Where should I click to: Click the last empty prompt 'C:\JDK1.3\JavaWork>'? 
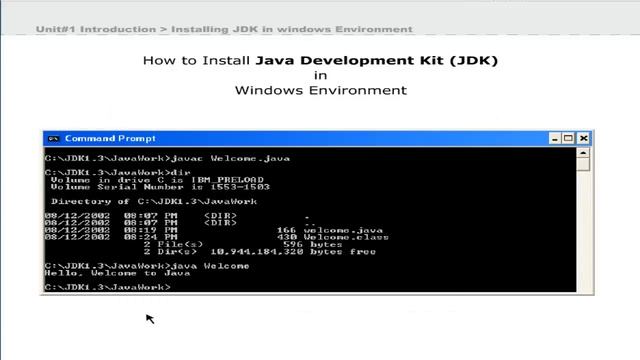107,287
